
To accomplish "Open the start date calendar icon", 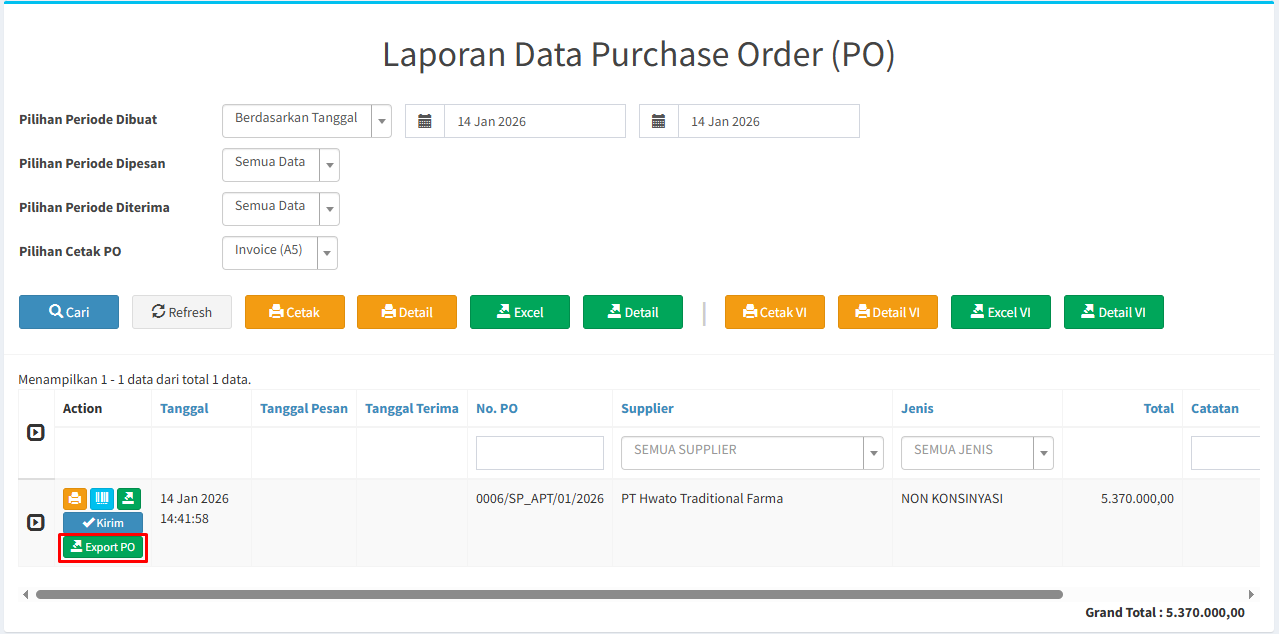I will (x=425, y=121).
